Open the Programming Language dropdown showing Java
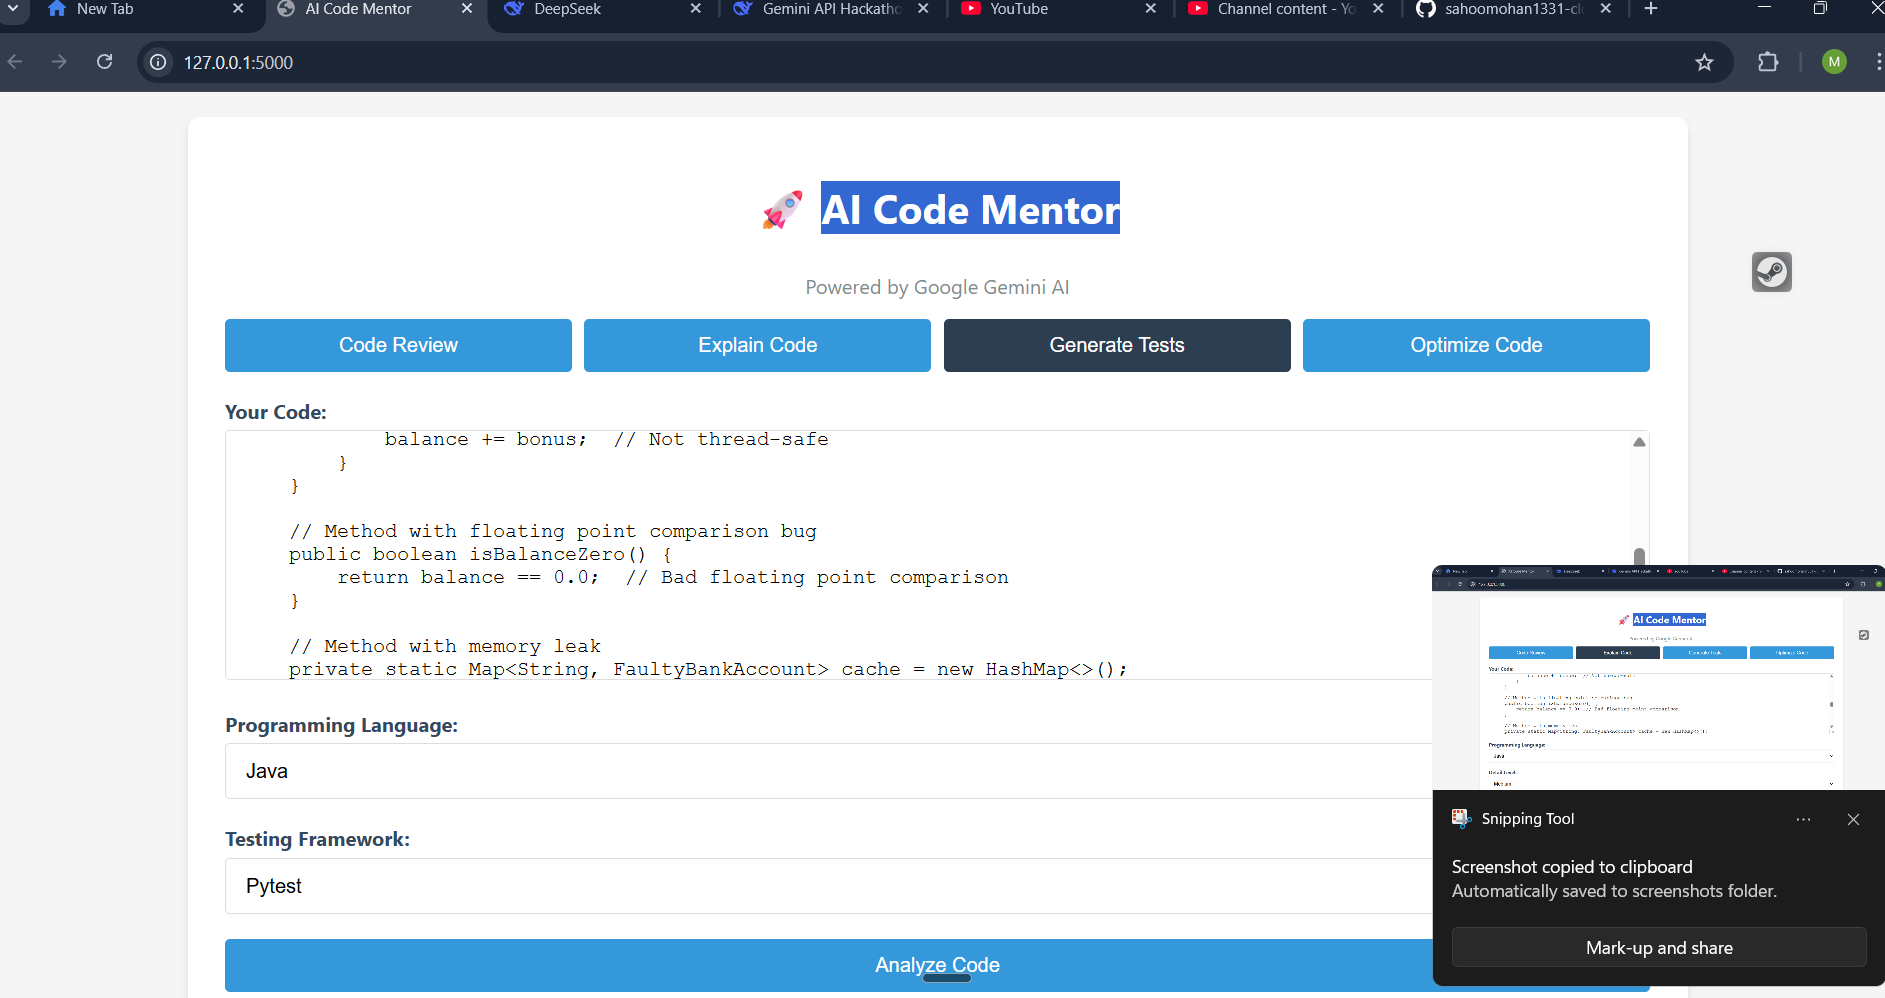1885x998 pixels. (x=828, y=771)
